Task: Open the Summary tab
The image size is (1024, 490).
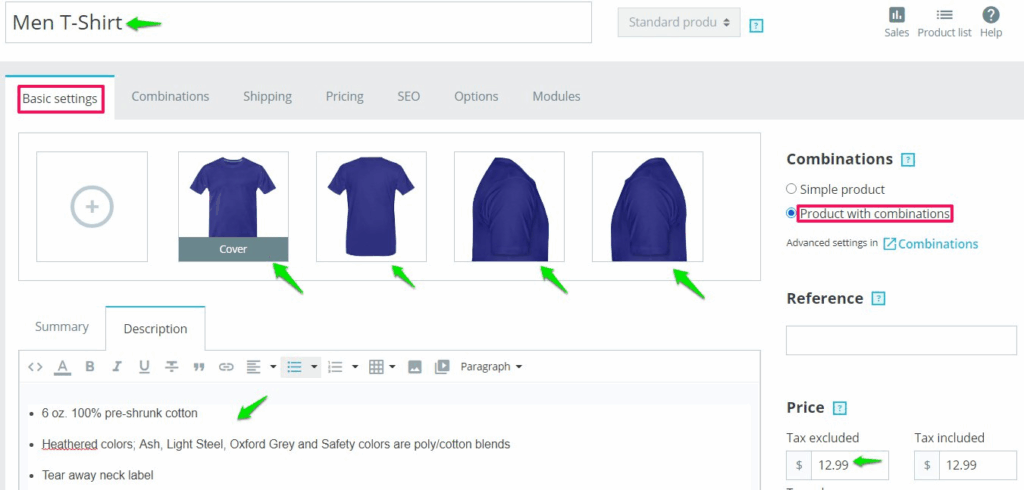Action: tap(61, 327)
